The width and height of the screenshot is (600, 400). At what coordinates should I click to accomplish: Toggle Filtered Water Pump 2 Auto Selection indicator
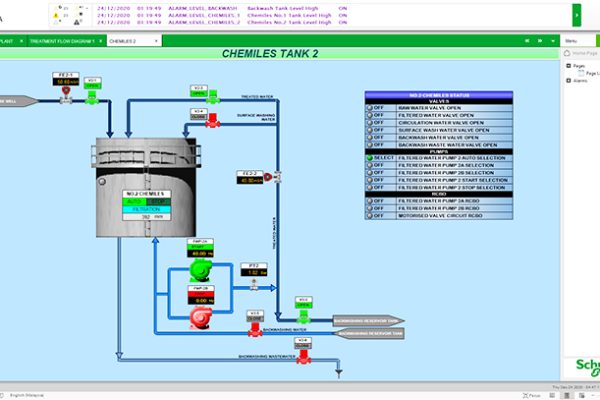(370, 158)
